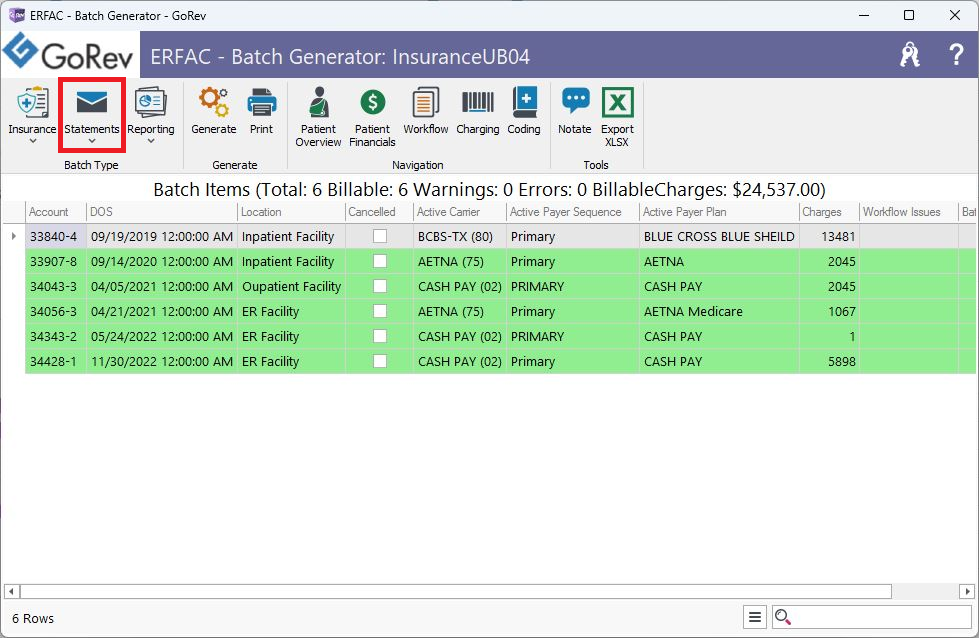Click the Oupatient Facility location cell
This screenshot has height=638, width=979.
click(x=291, y=287)
